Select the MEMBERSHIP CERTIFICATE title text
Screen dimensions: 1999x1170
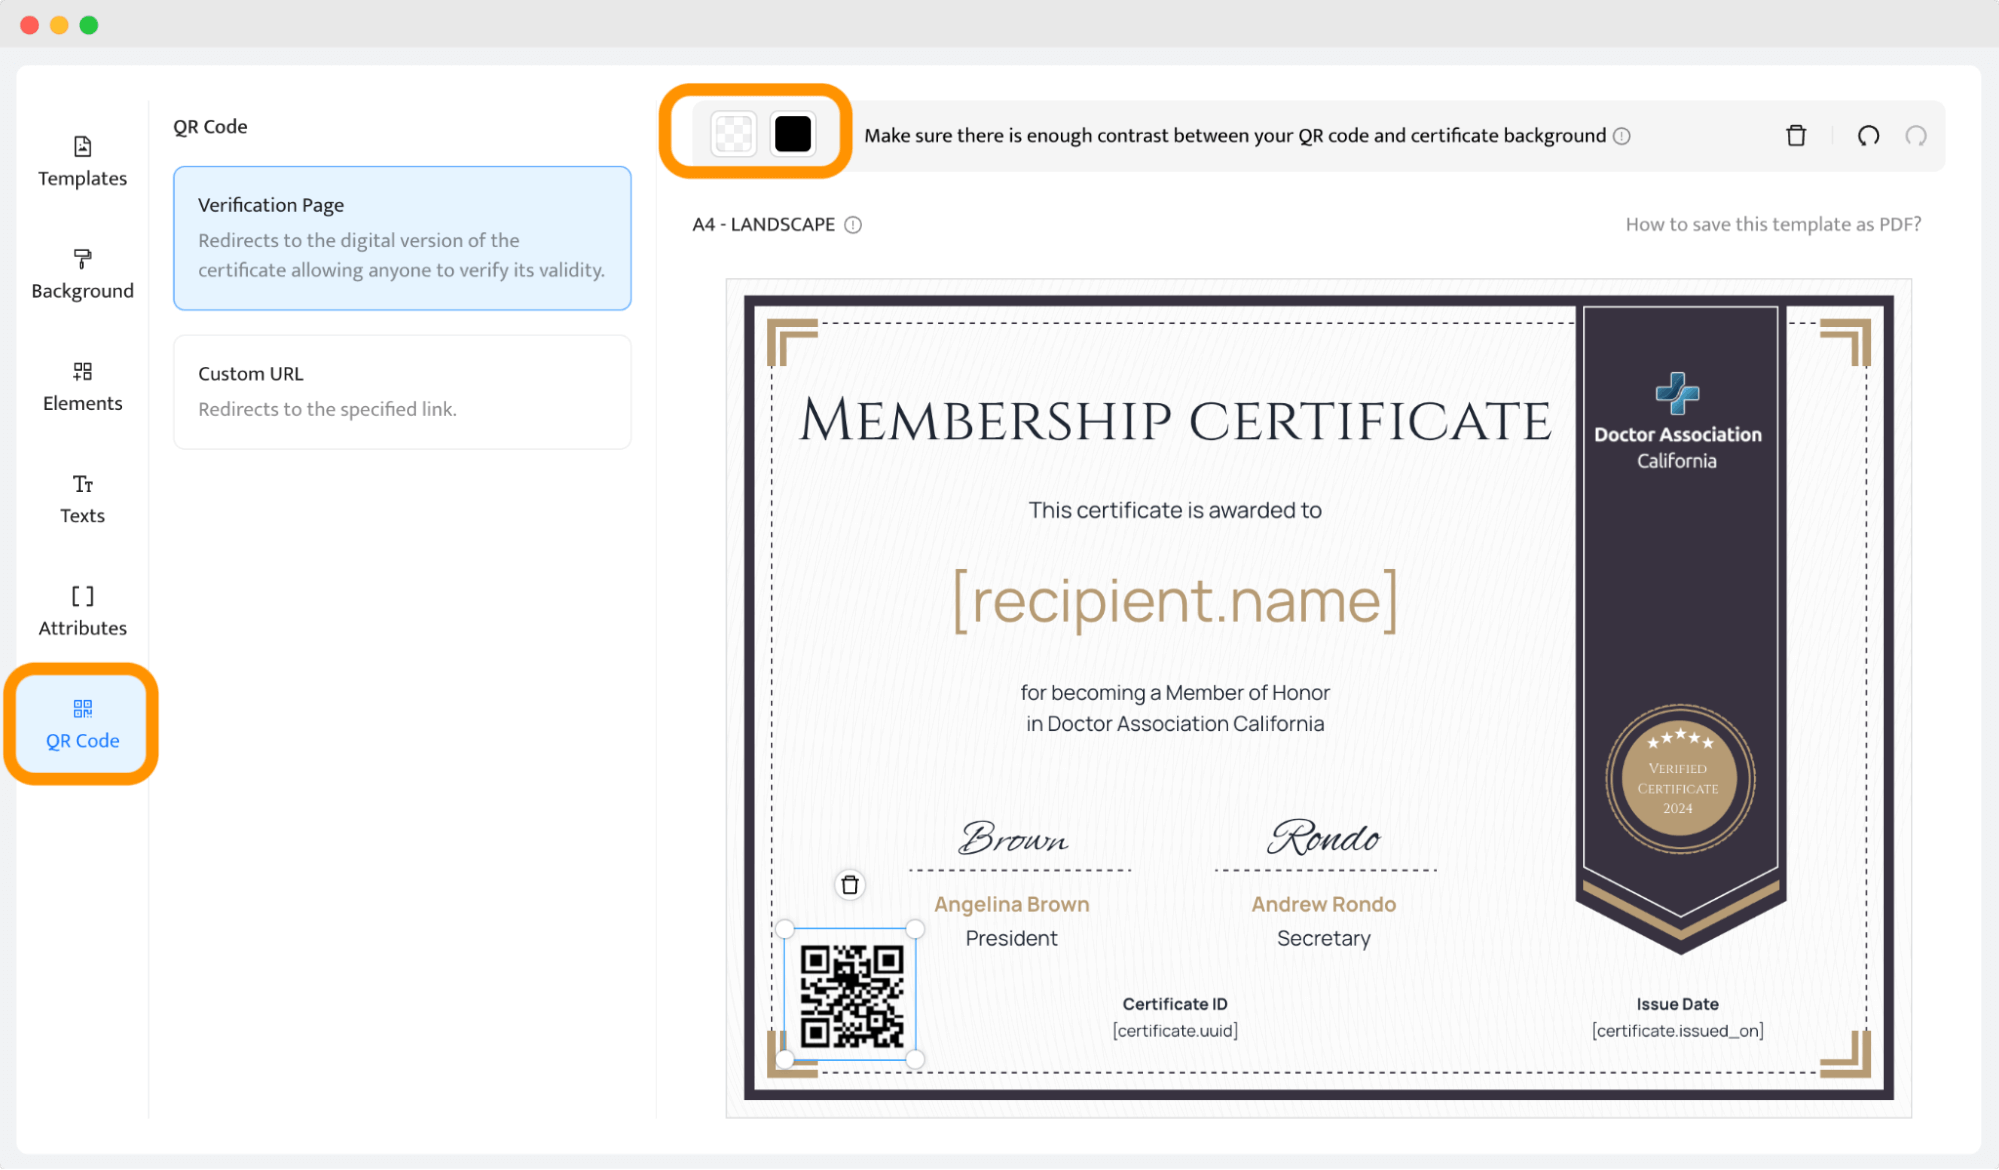click(1176, 420)
